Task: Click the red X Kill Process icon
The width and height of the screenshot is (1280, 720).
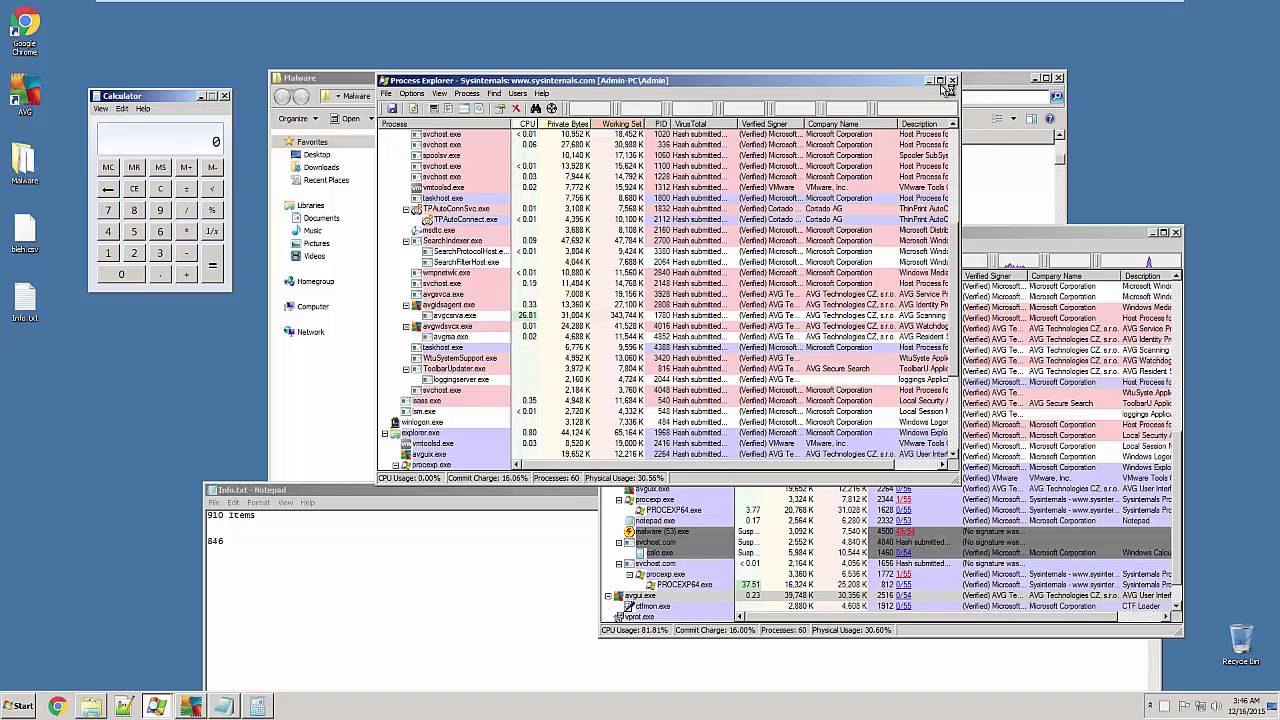Action: (x=516, y=108)
